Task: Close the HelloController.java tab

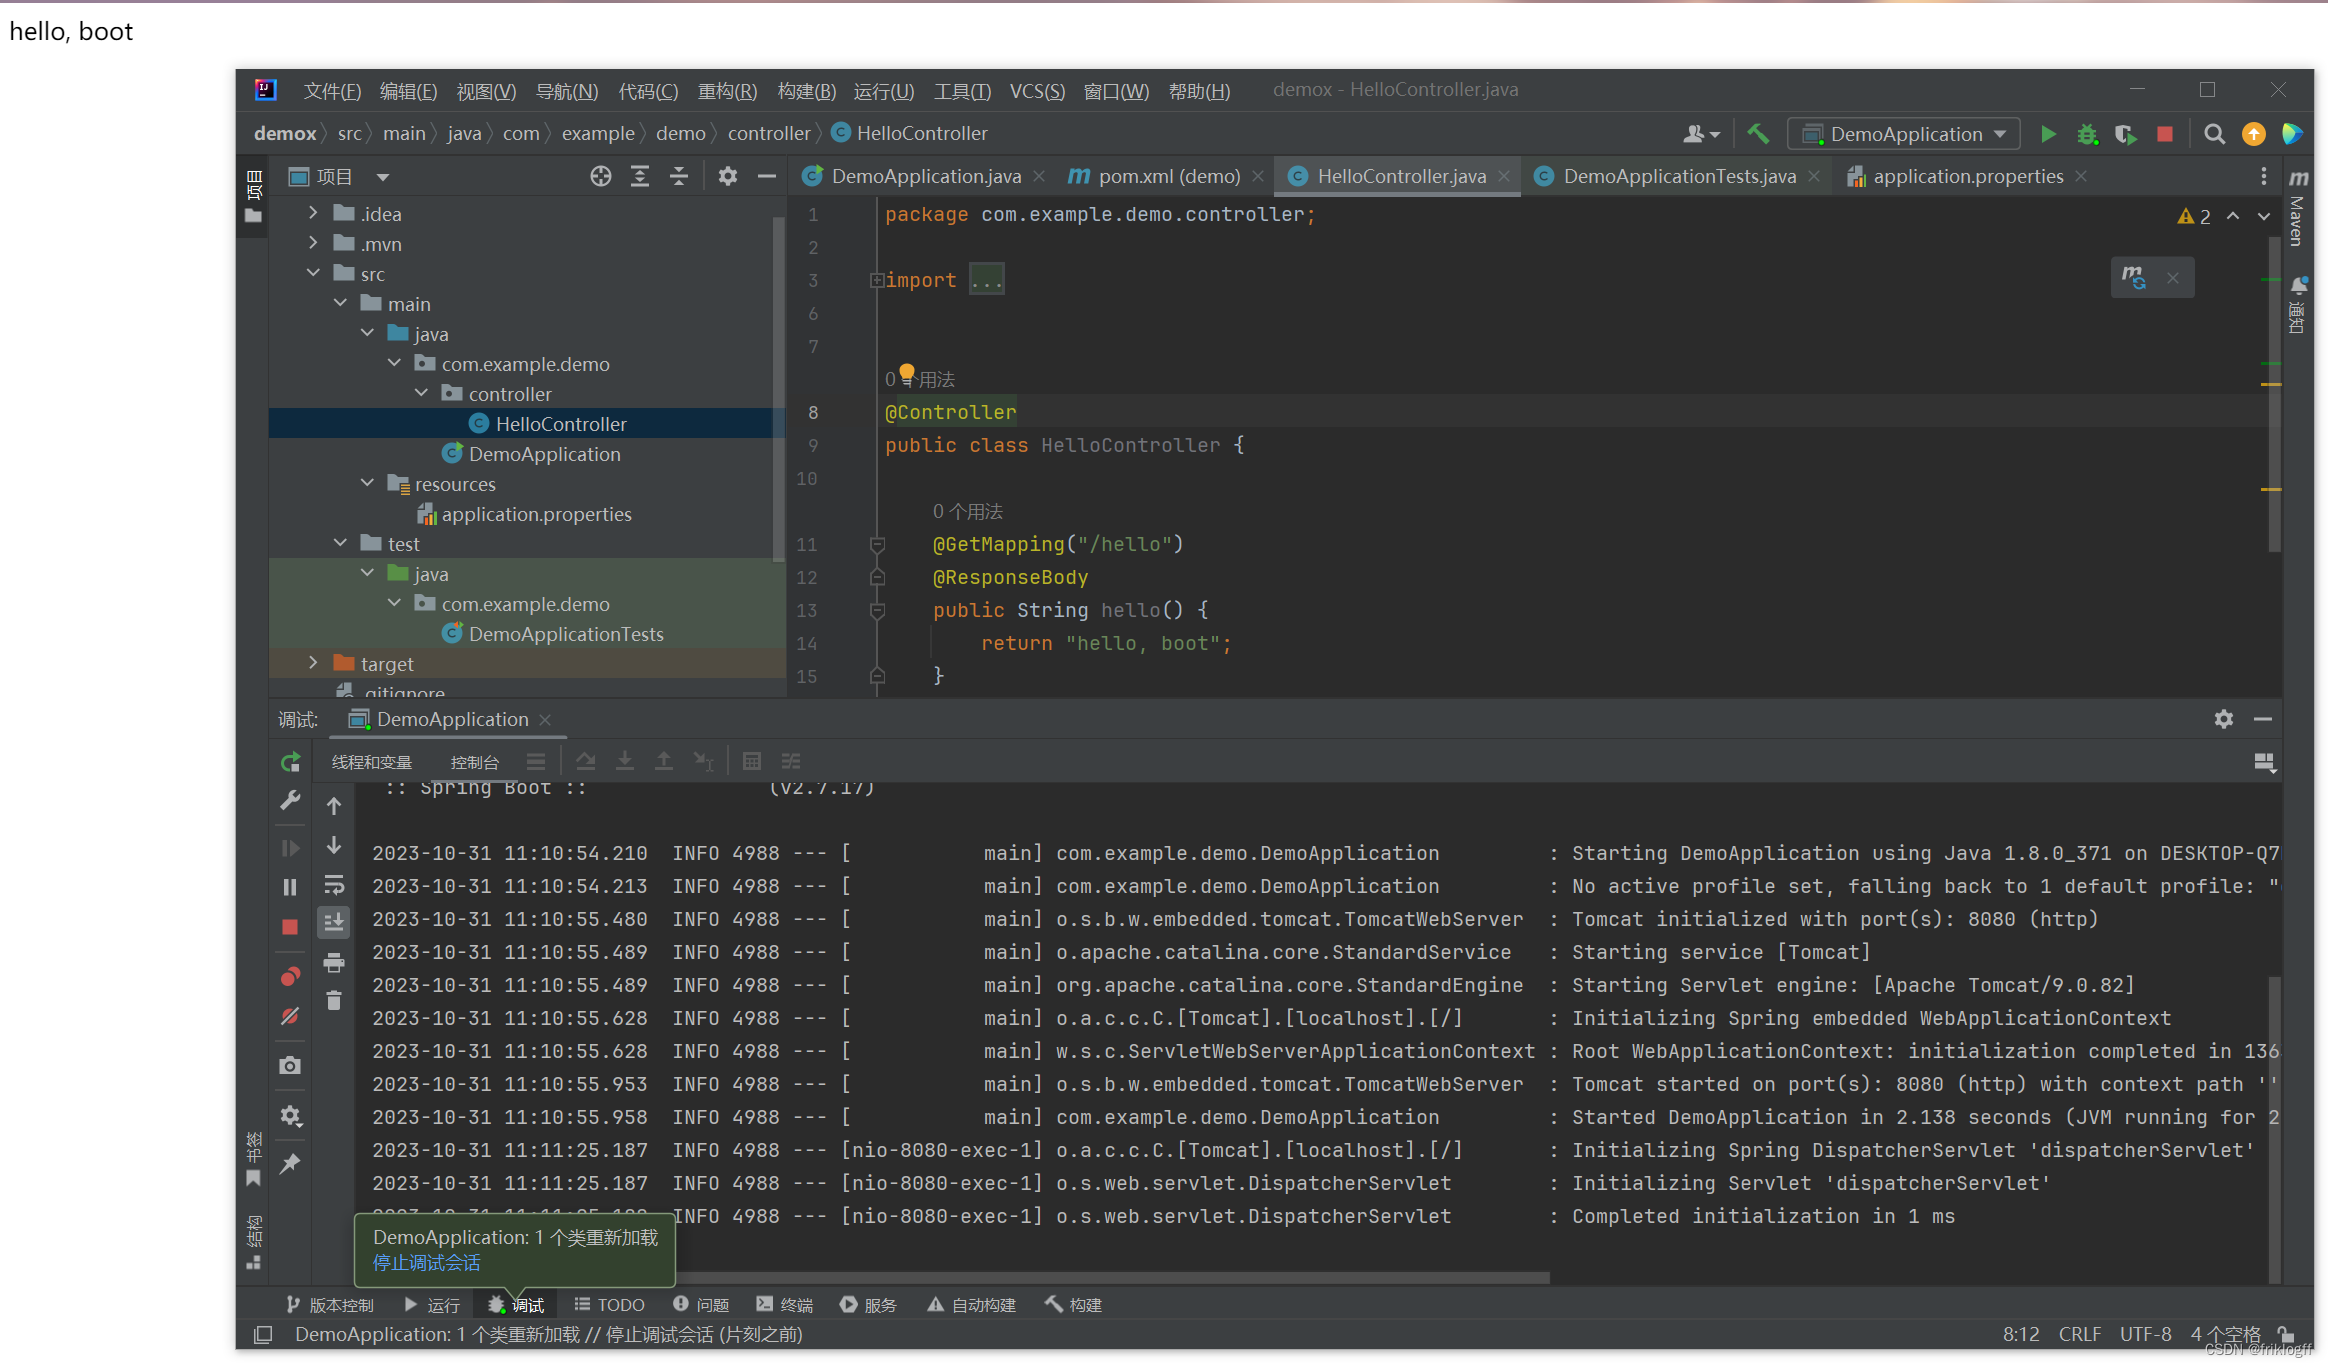Action: pos(1504,176)
